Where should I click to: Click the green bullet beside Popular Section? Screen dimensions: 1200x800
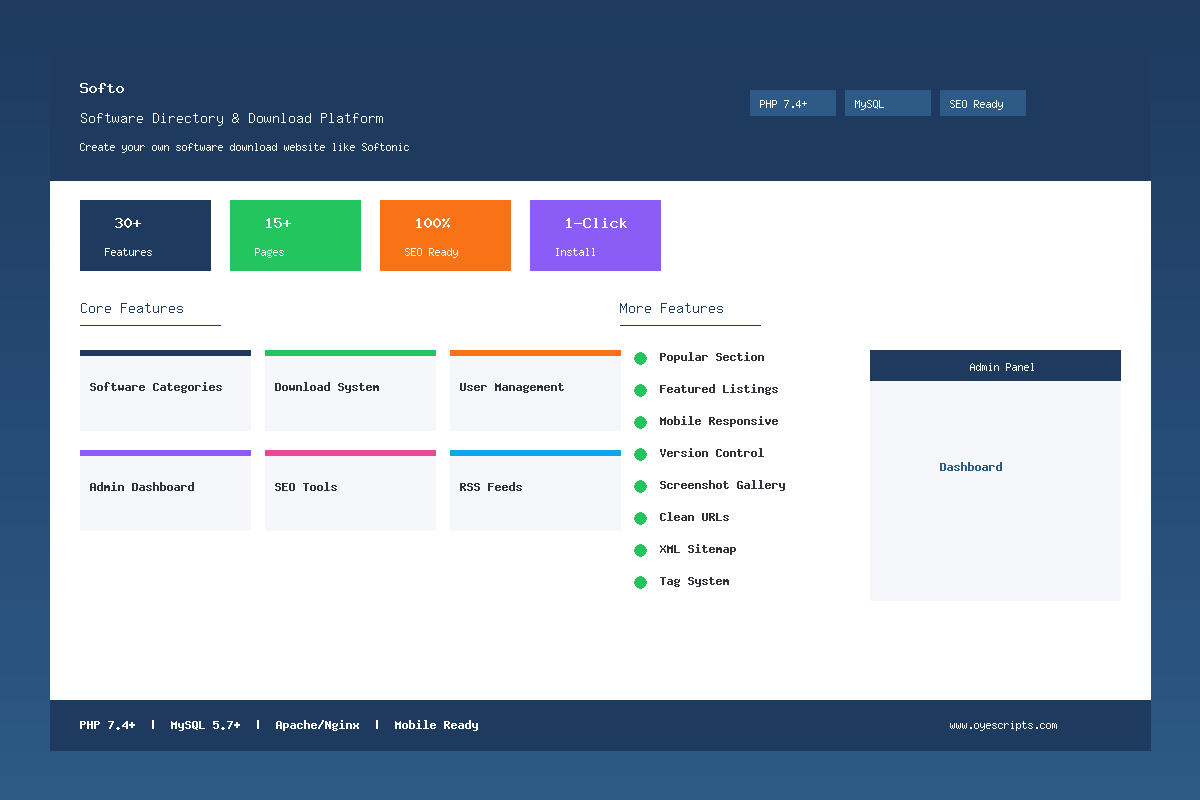[640, 358]
